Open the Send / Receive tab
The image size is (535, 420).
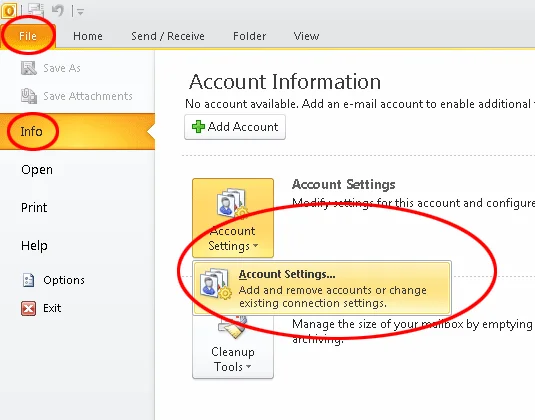click(168, 36)
